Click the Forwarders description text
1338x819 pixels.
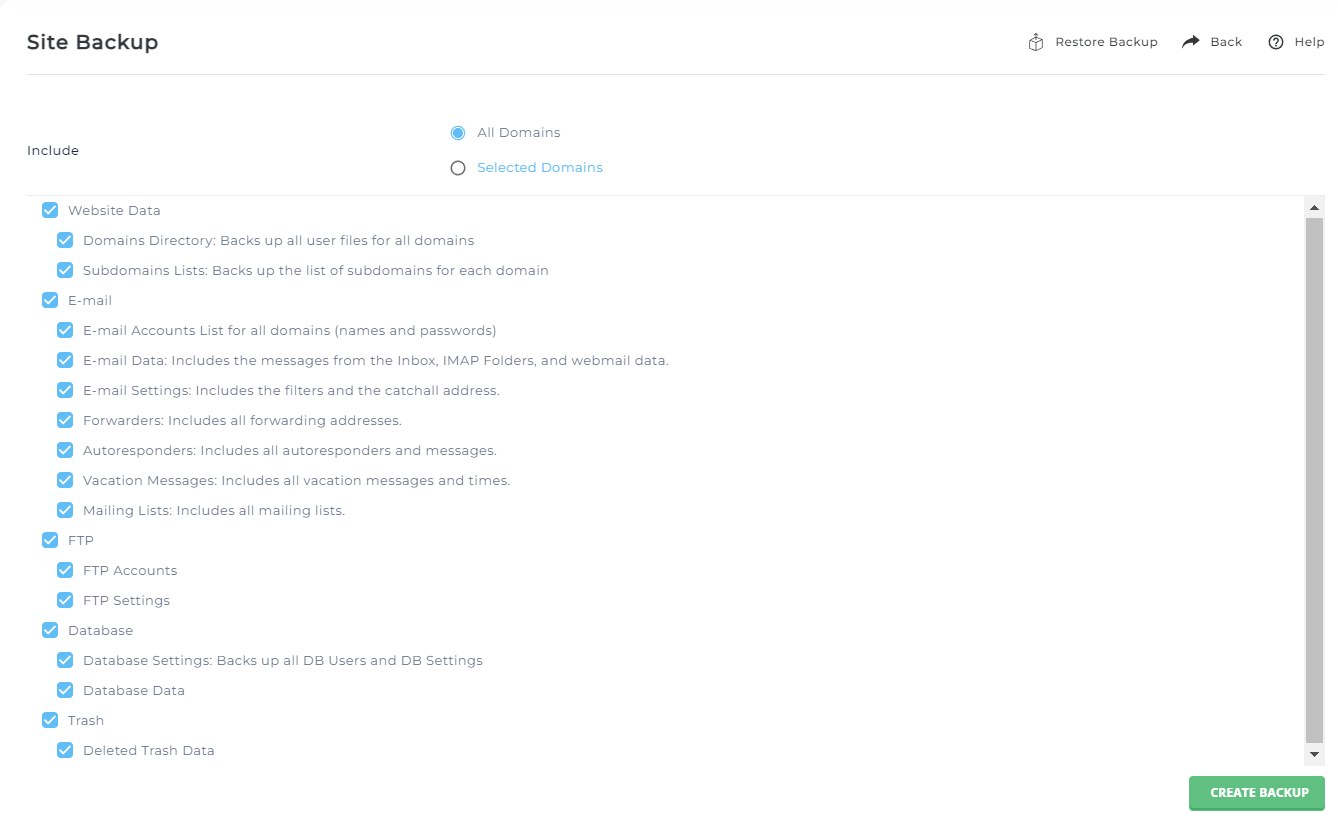pos(242,421)
